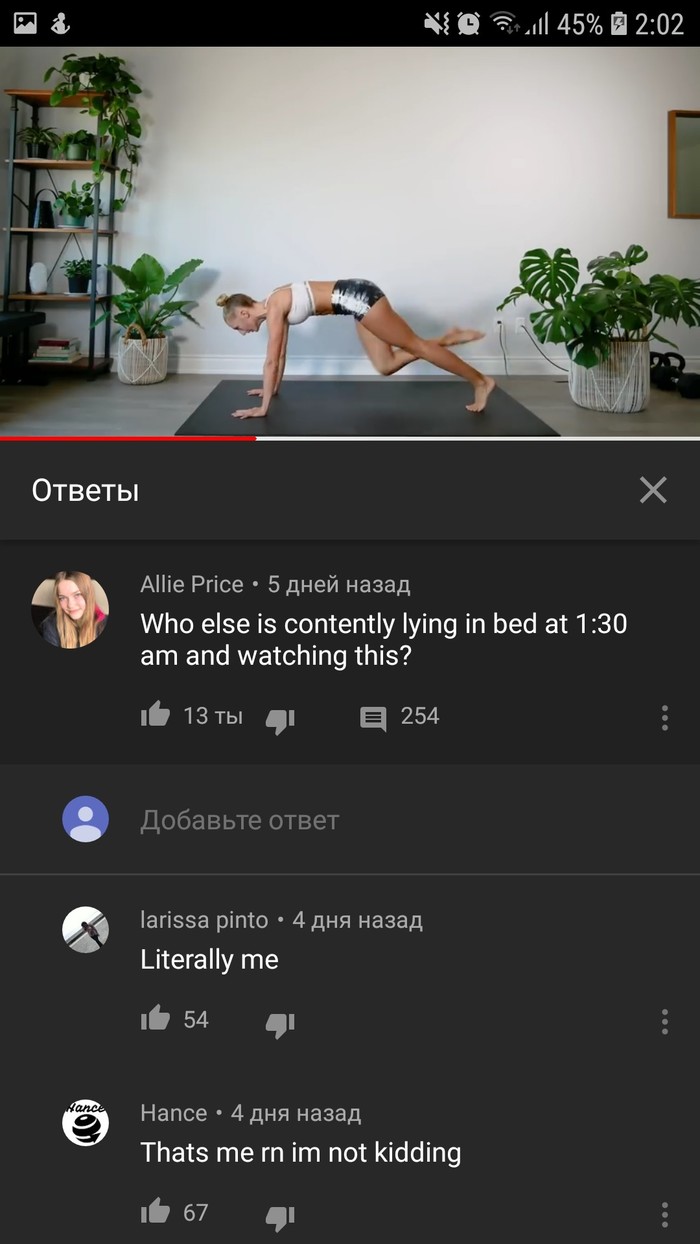Open Hance username link
The image size is (700, 1244).
(x=174, y=1113)
